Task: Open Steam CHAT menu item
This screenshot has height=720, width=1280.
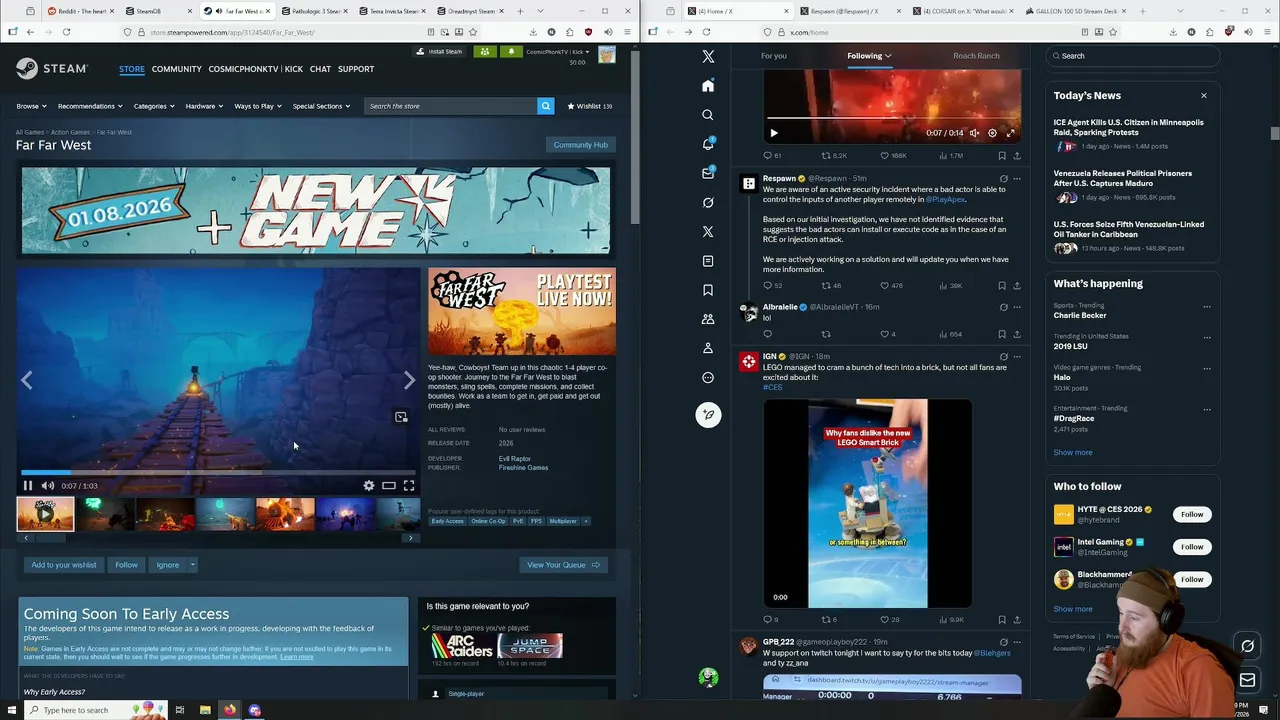Action: (320, 69)
